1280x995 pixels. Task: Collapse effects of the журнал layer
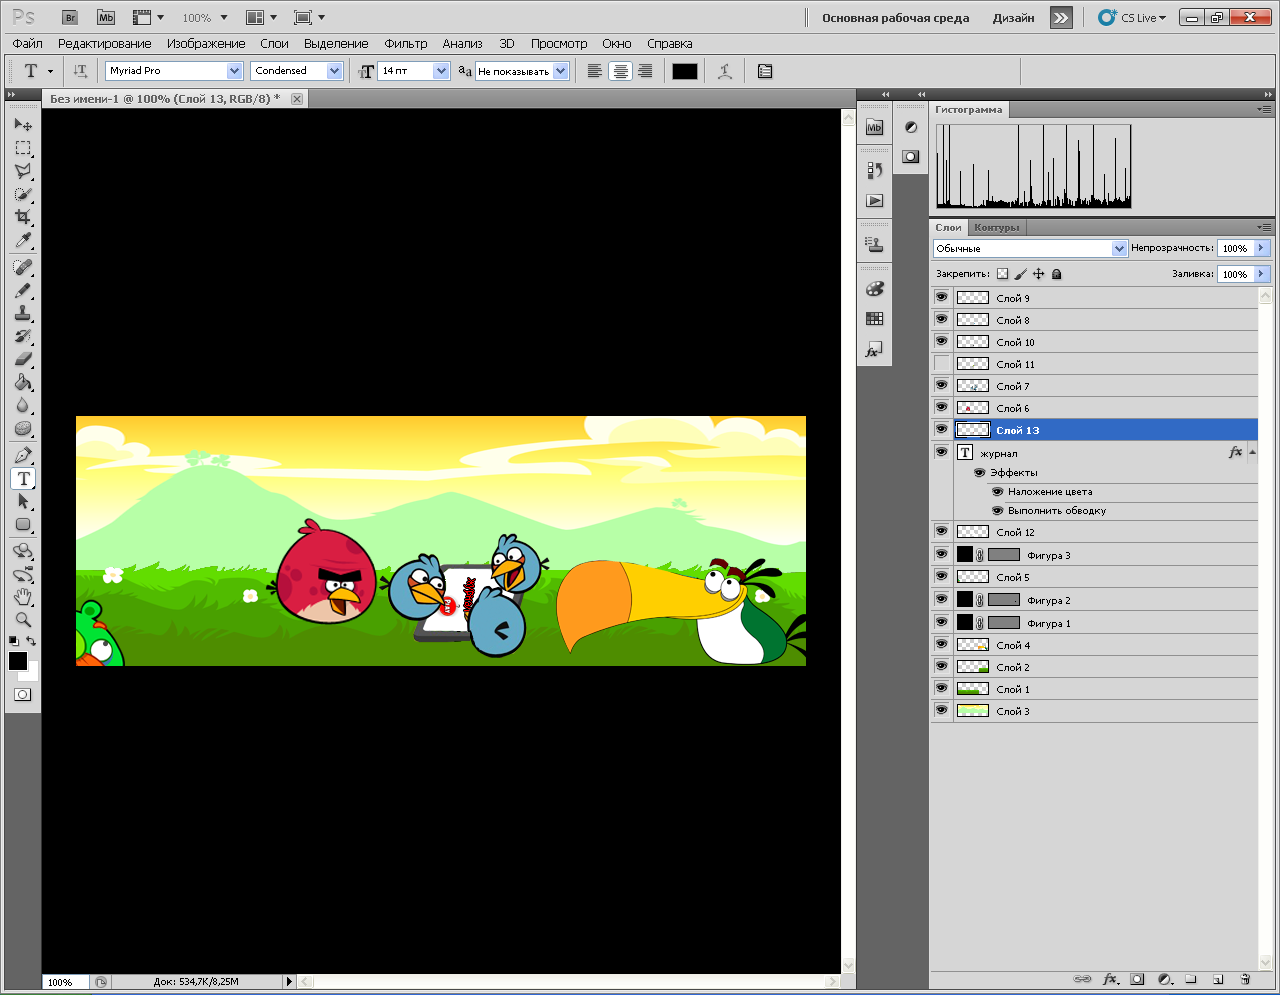pos(1253,453)
